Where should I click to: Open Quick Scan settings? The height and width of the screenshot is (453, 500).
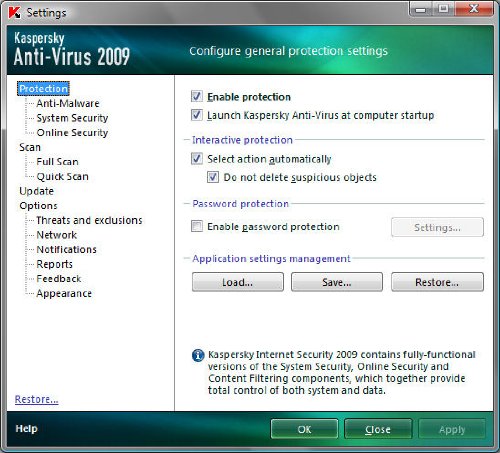63,177
